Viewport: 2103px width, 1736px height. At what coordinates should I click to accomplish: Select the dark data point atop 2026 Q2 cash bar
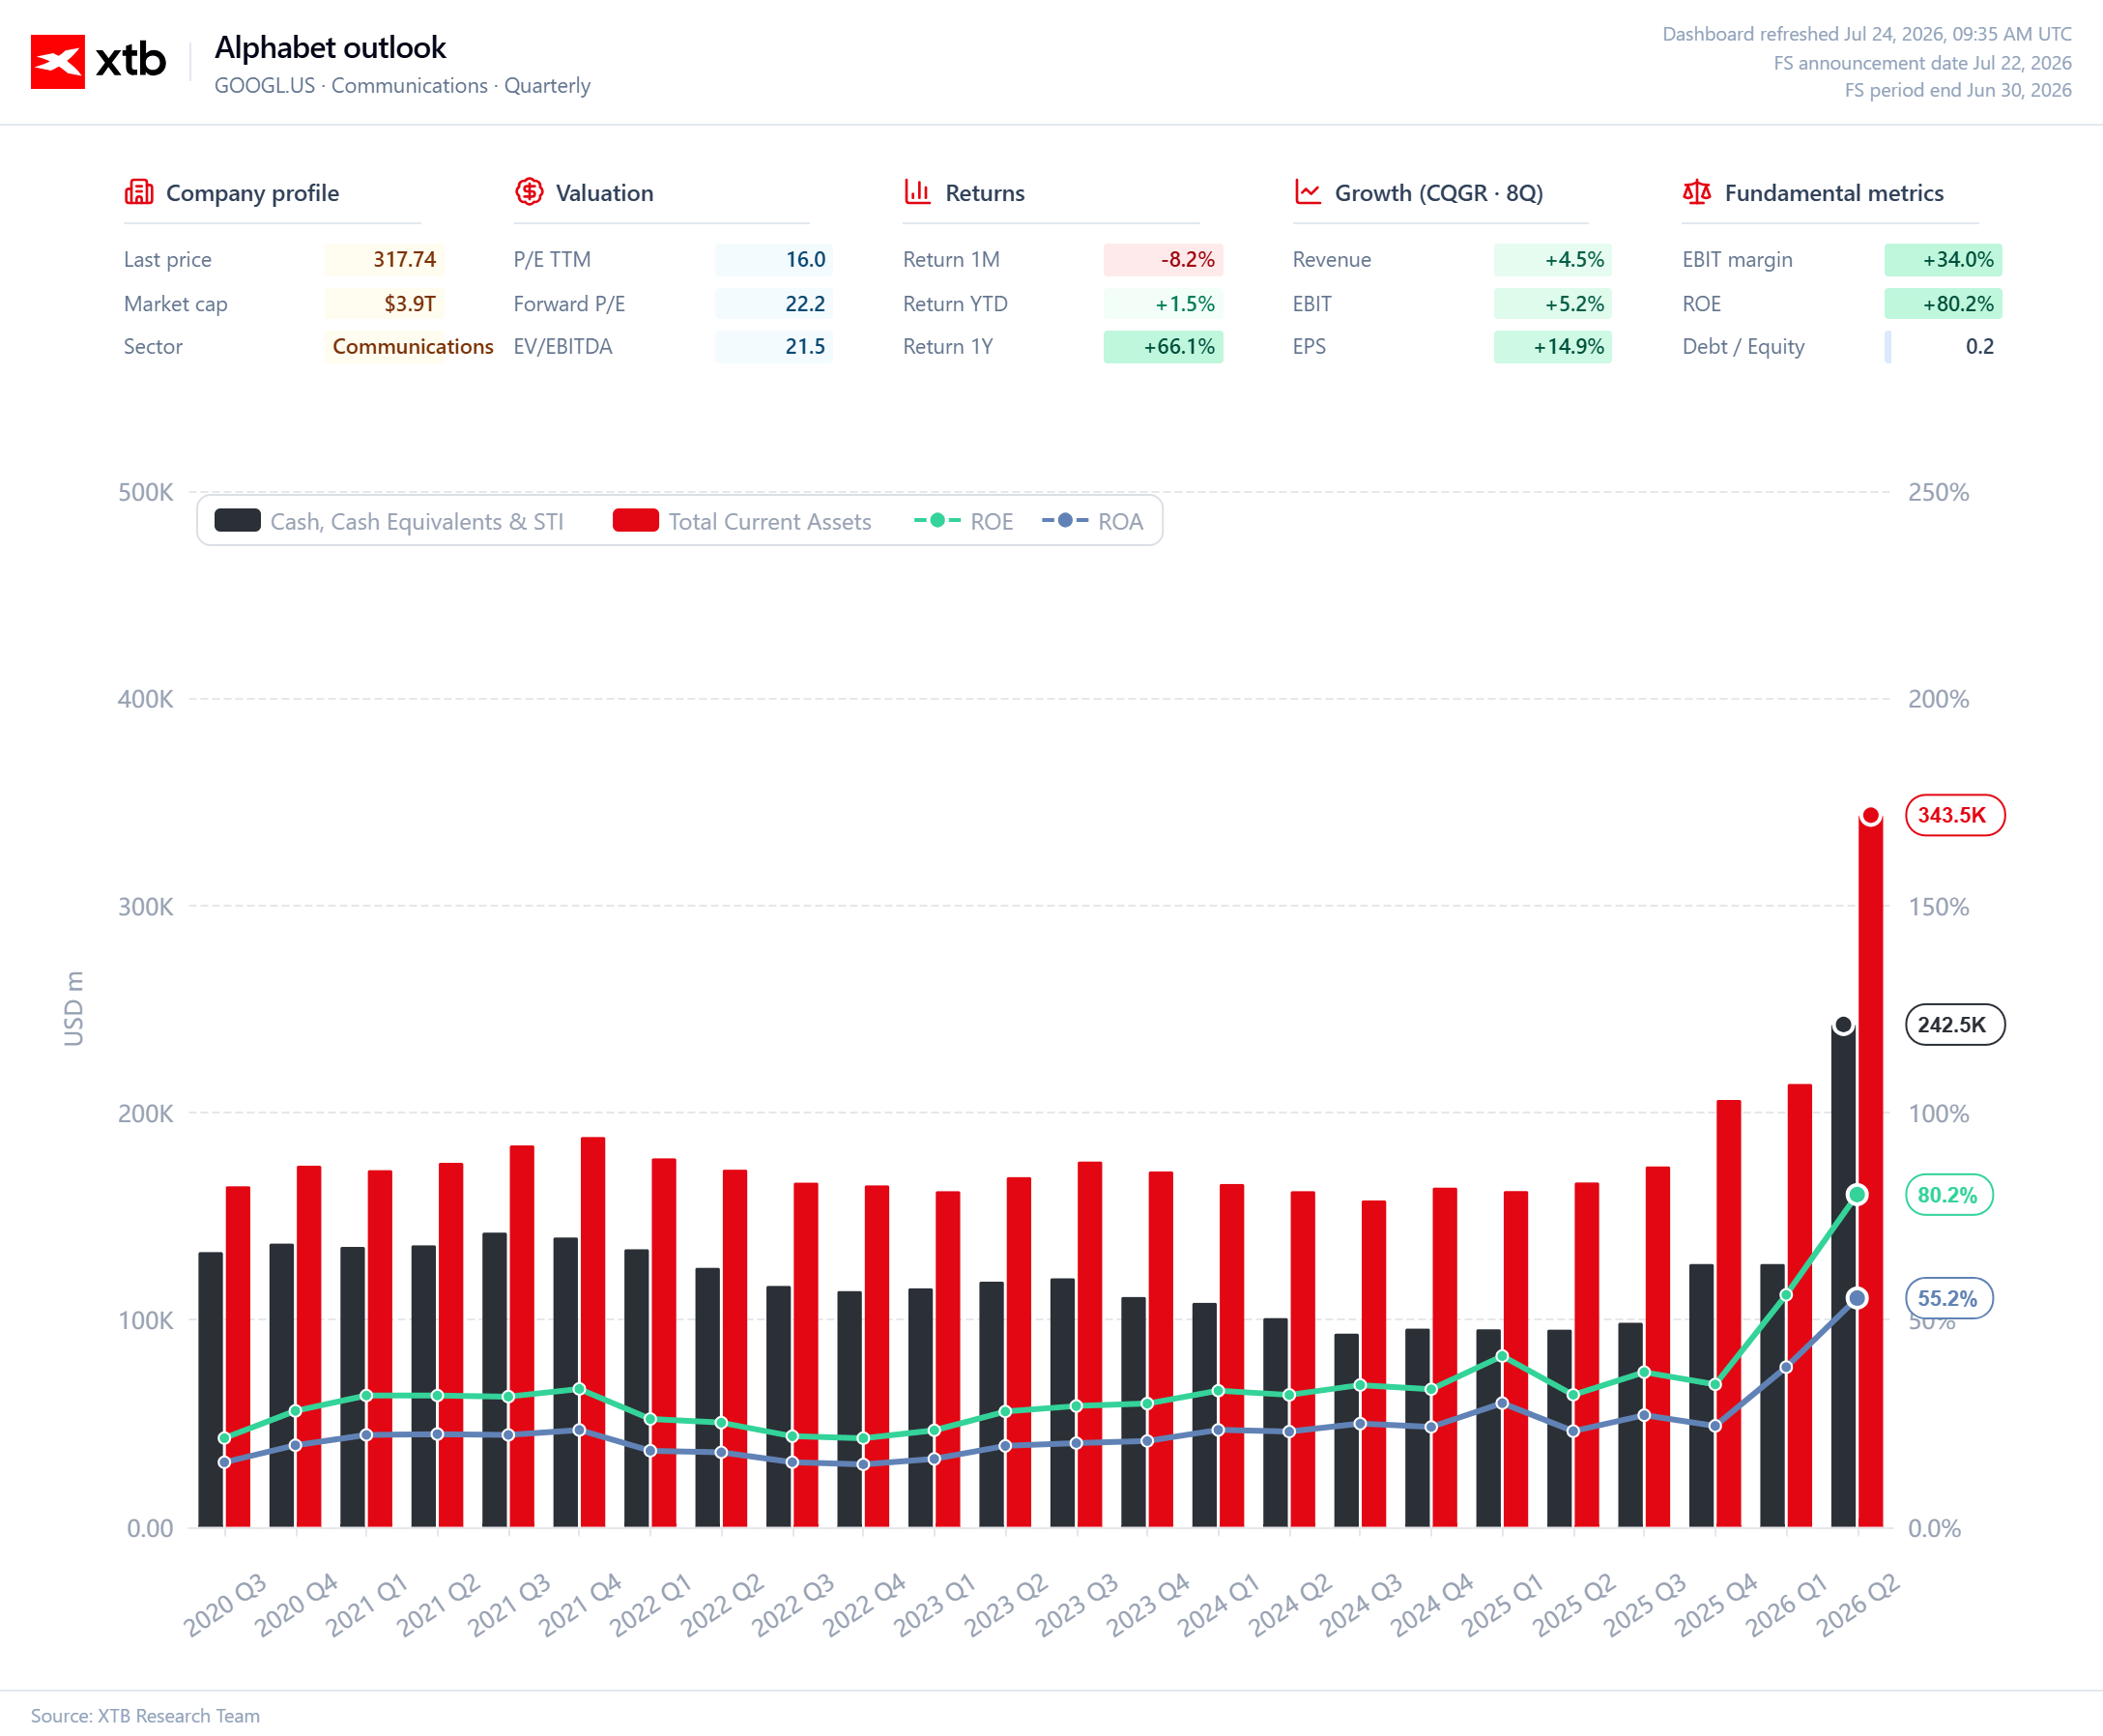tap(1843, 1025)
